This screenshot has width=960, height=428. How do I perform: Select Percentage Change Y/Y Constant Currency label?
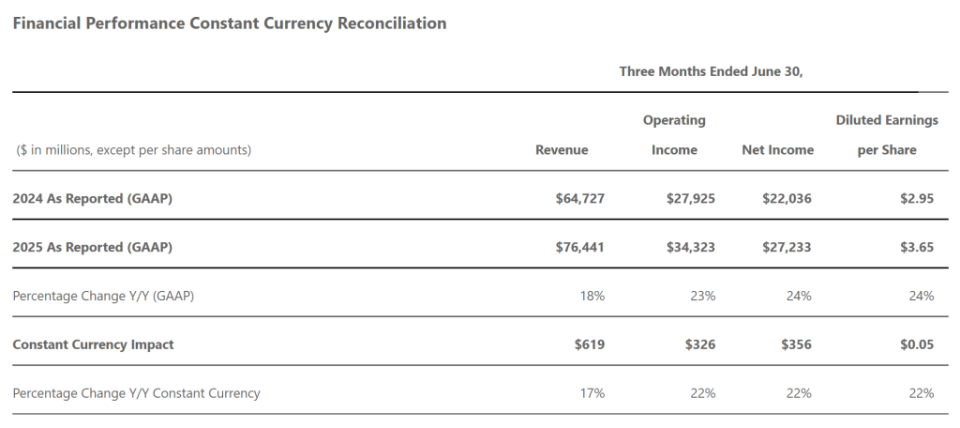(x=136, y=393)
